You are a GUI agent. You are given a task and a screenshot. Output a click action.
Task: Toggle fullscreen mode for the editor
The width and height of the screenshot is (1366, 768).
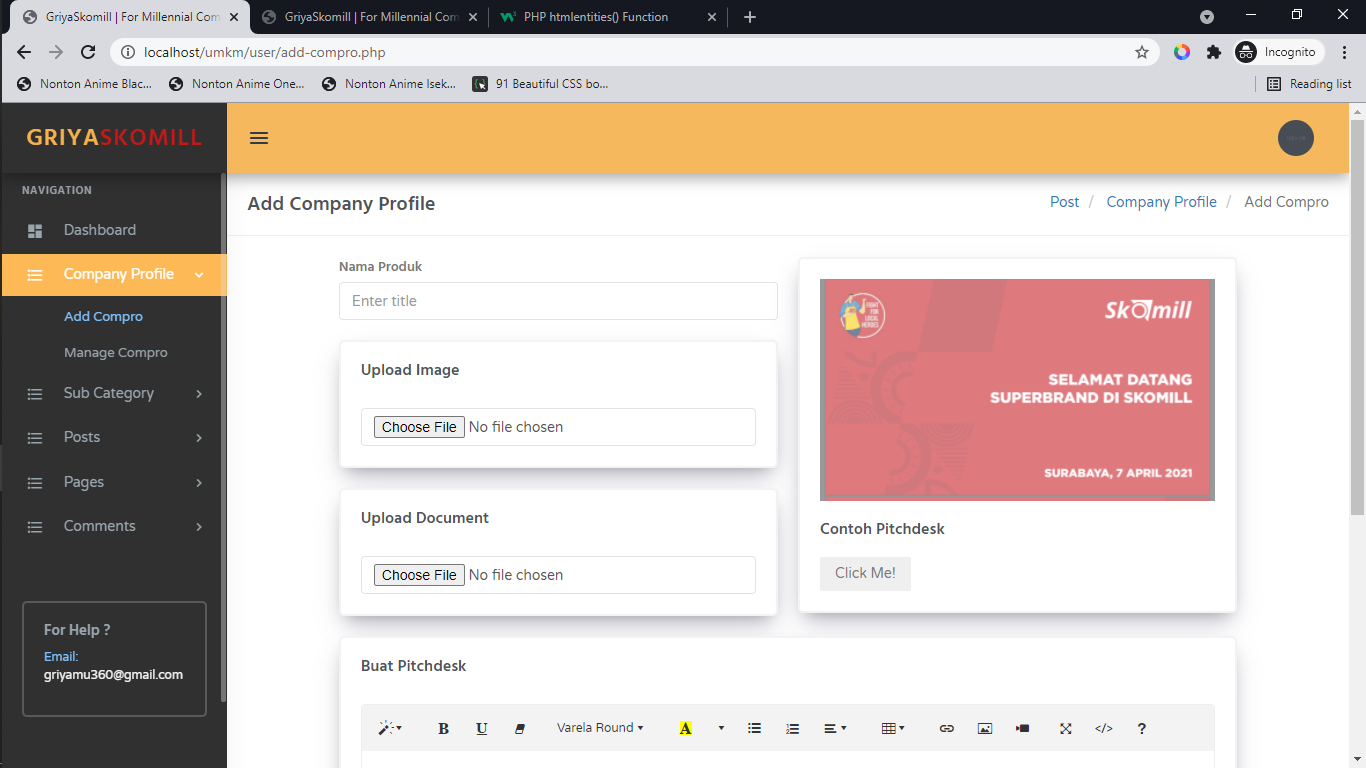pos(1065,729)
